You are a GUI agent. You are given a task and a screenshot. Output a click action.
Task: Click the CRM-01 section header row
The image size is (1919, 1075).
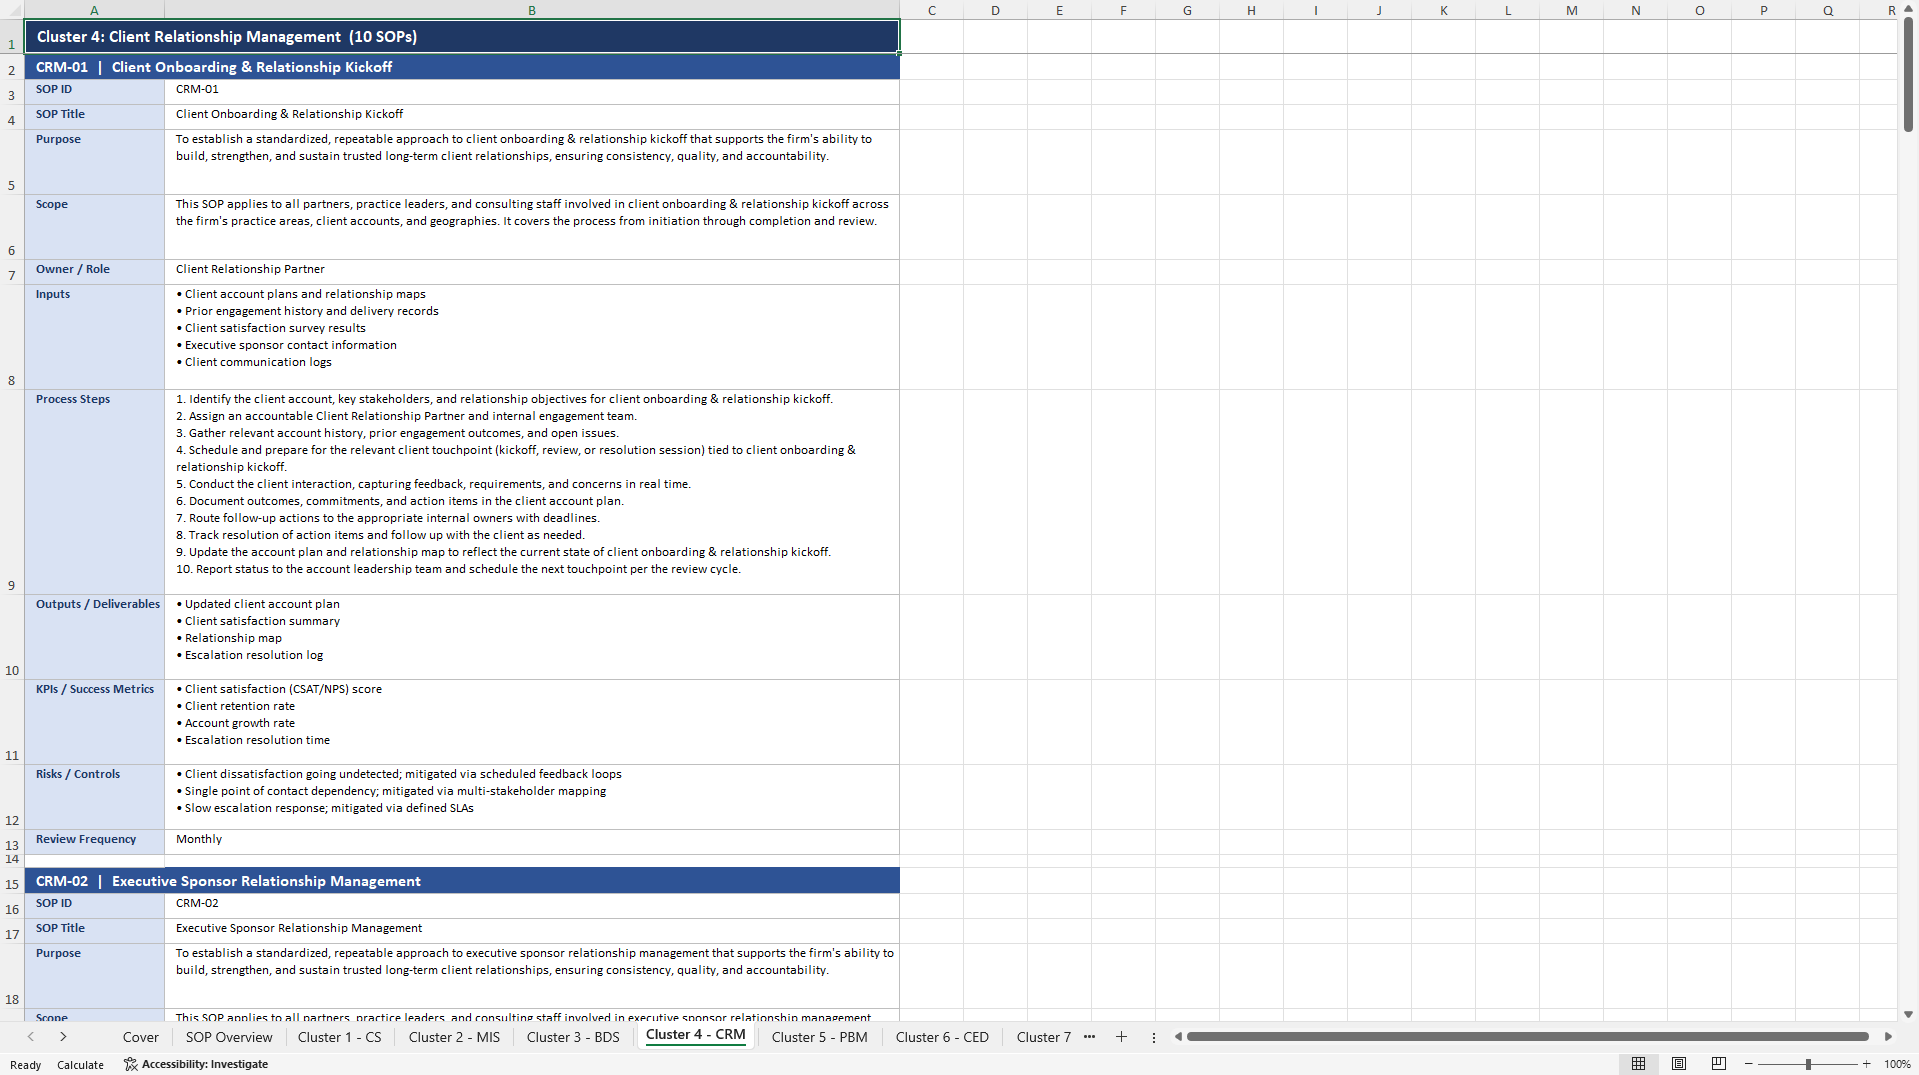[x=462, y=67]
